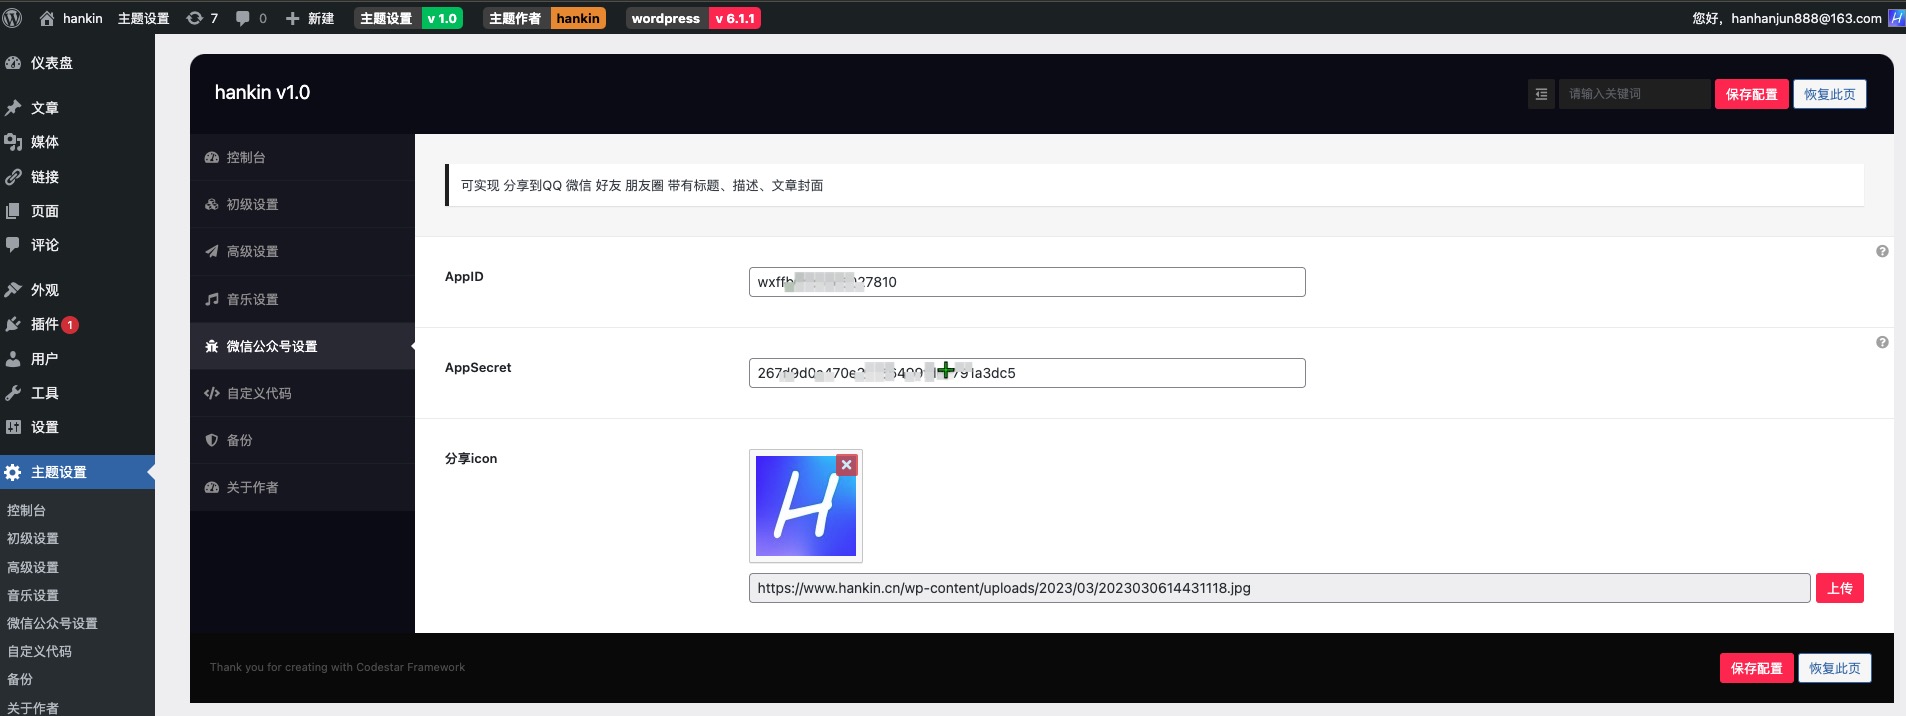Switch to 高级设置 tab in theme panel
1906x716 pixels.
(302, 251)
